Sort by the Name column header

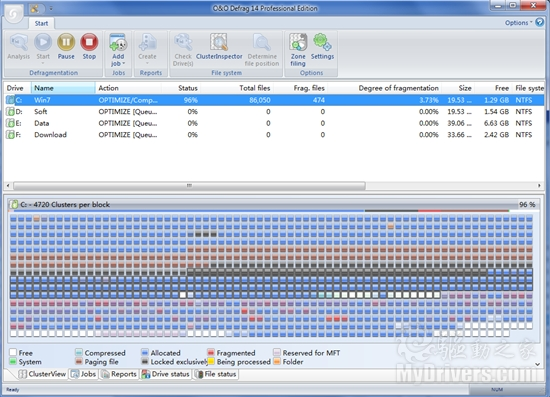[x=63, y=88]
